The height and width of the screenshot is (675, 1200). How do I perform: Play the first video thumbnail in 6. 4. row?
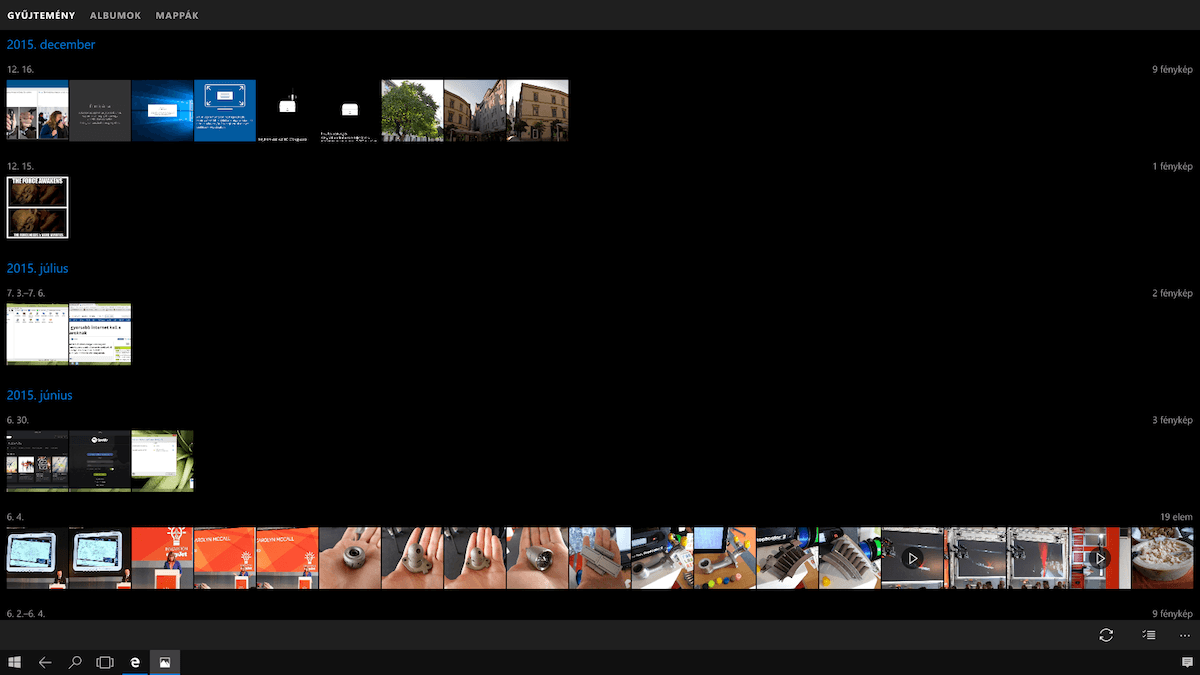click(x=912, y=558)
